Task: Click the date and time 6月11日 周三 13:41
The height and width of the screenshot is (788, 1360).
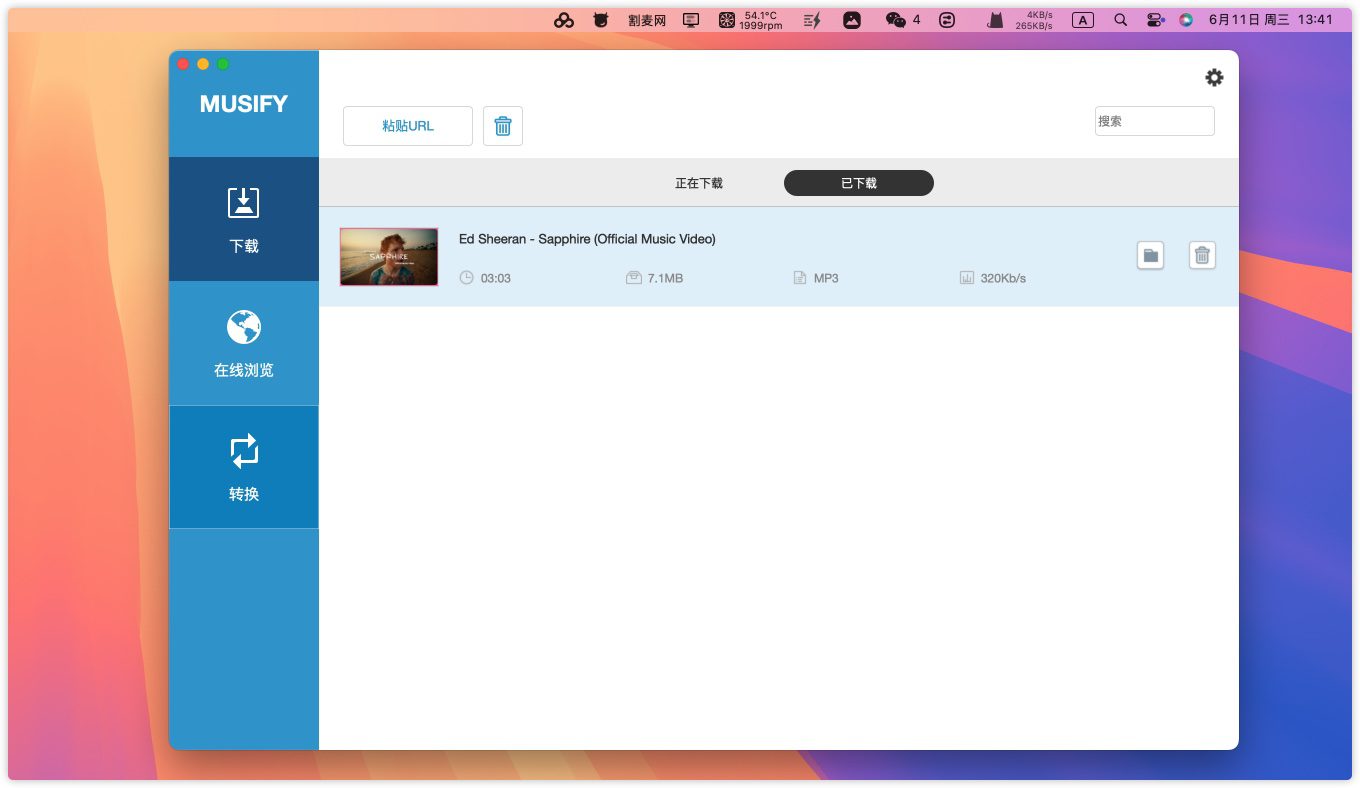Action: [1271, 20]
